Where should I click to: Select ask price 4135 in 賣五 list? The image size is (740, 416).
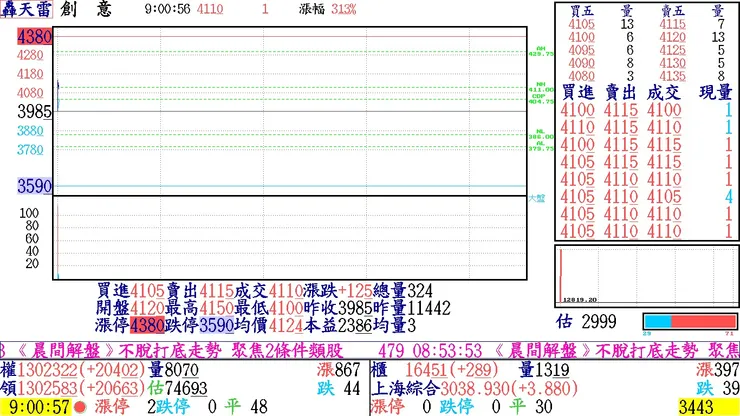pos(673,76)
